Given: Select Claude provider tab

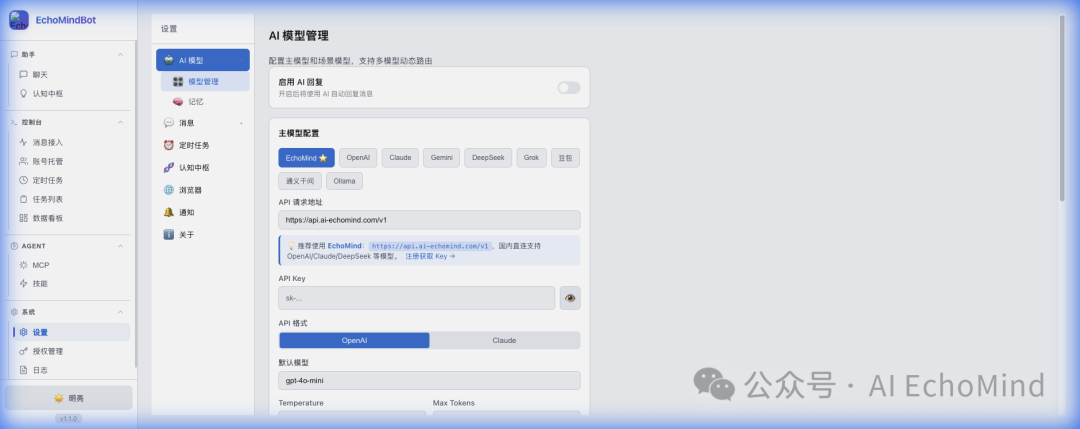Looking at the screenshot, I should 400,158.
